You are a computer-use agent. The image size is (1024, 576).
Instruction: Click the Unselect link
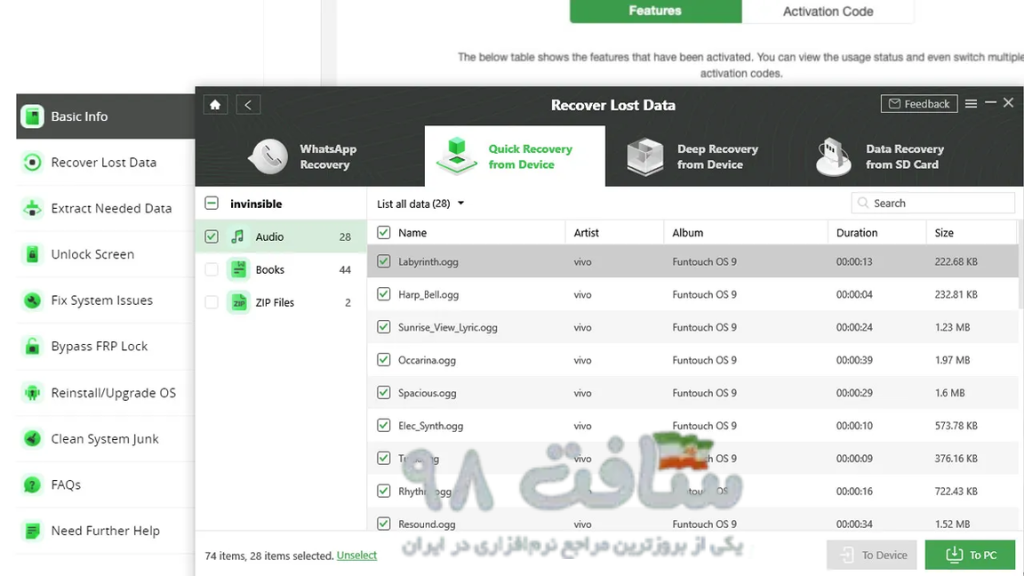coord(357,555)
